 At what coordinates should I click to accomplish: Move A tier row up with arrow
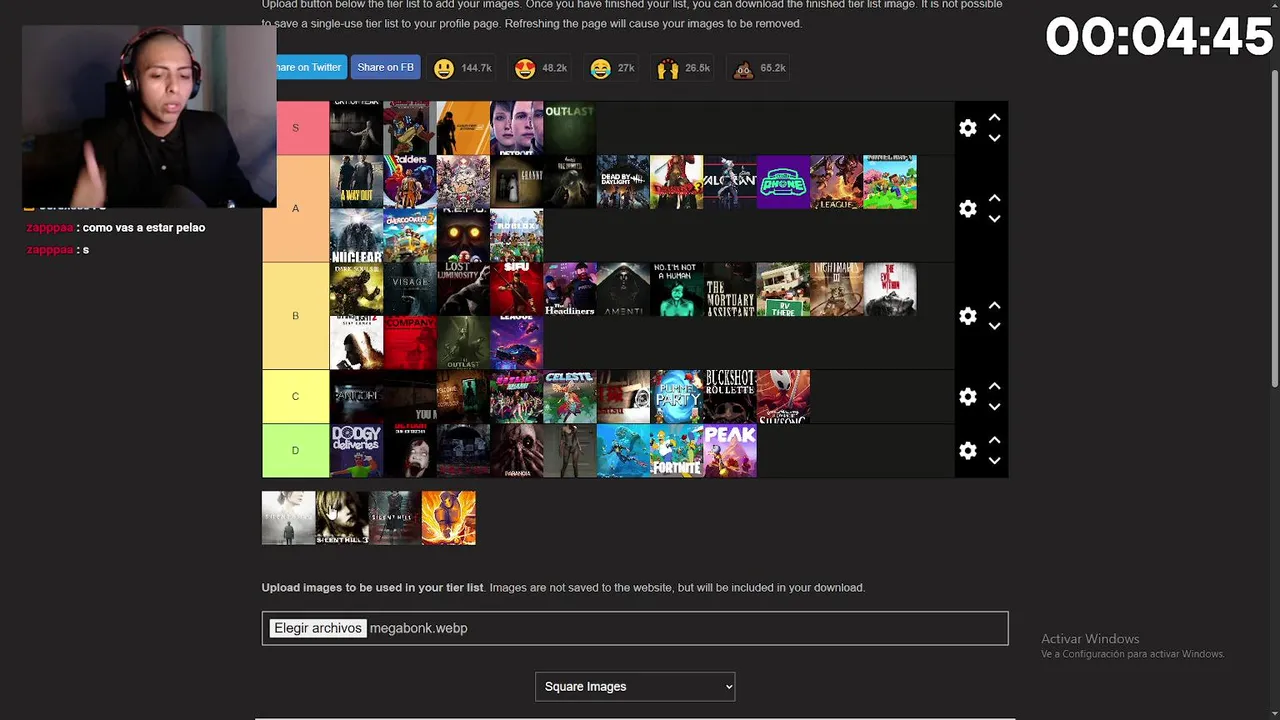point(994,198)
